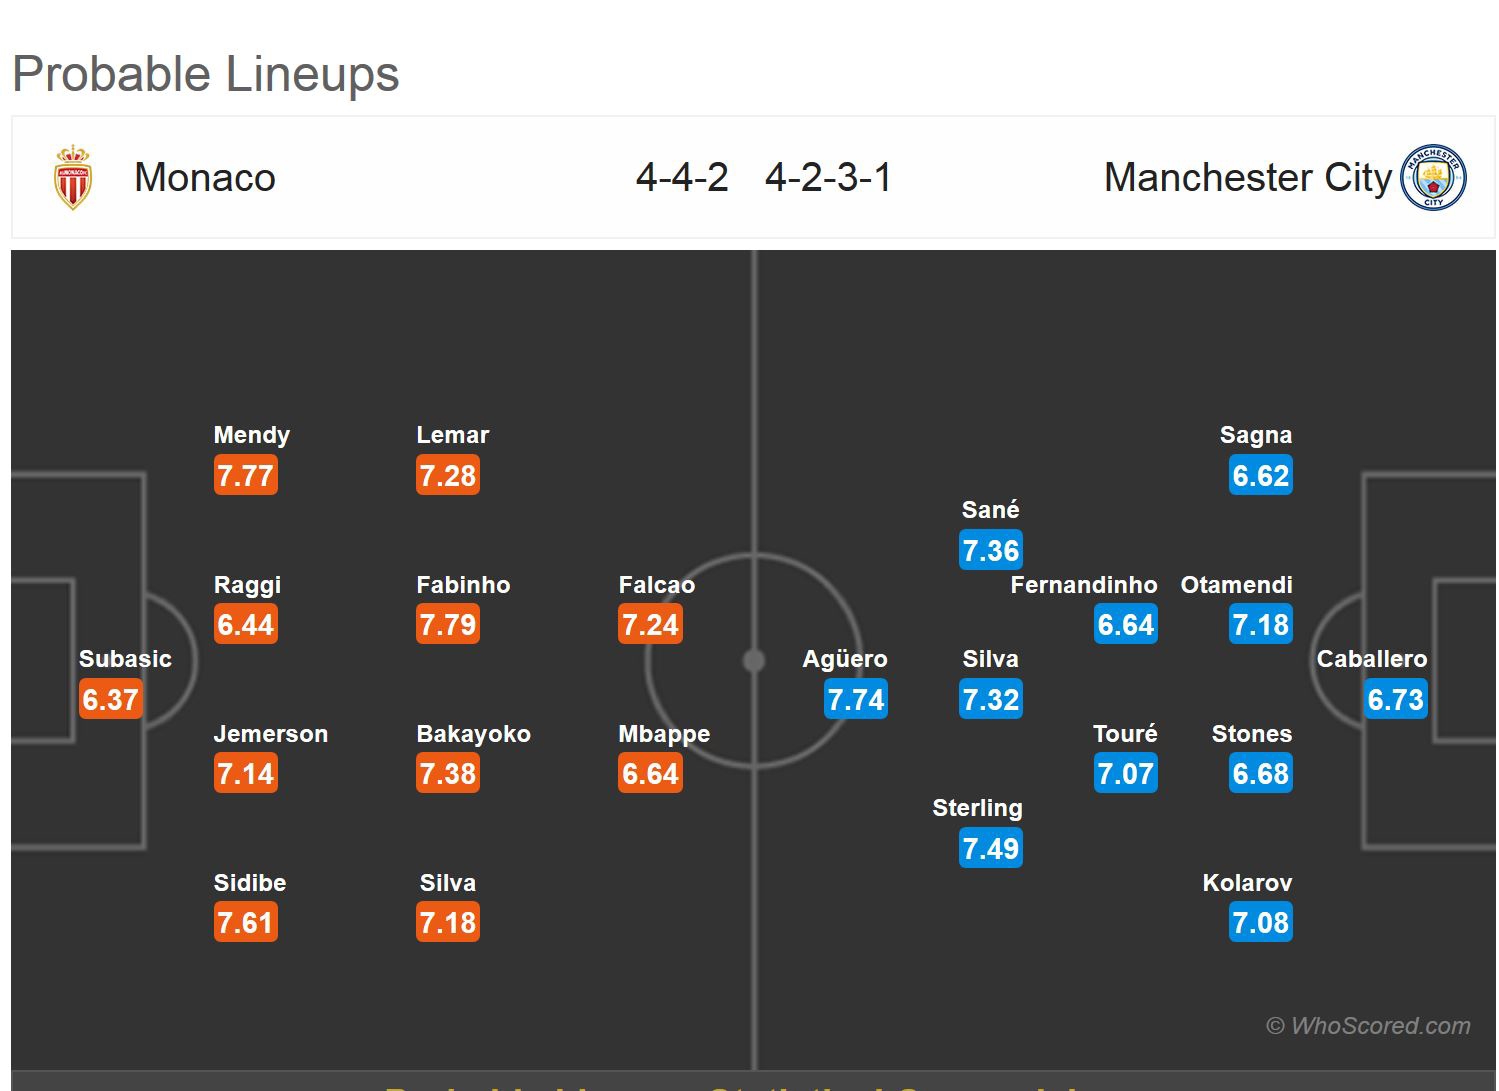
Task: Click the Monaco club crest icon
Action: 72,177
